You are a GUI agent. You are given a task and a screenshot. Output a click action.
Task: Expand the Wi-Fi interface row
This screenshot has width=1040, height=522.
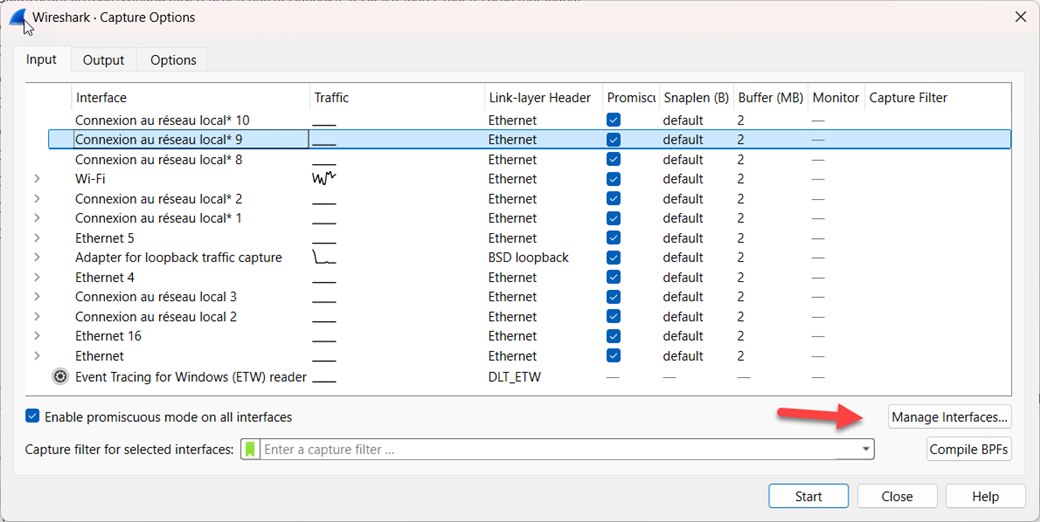click(37, 178)
